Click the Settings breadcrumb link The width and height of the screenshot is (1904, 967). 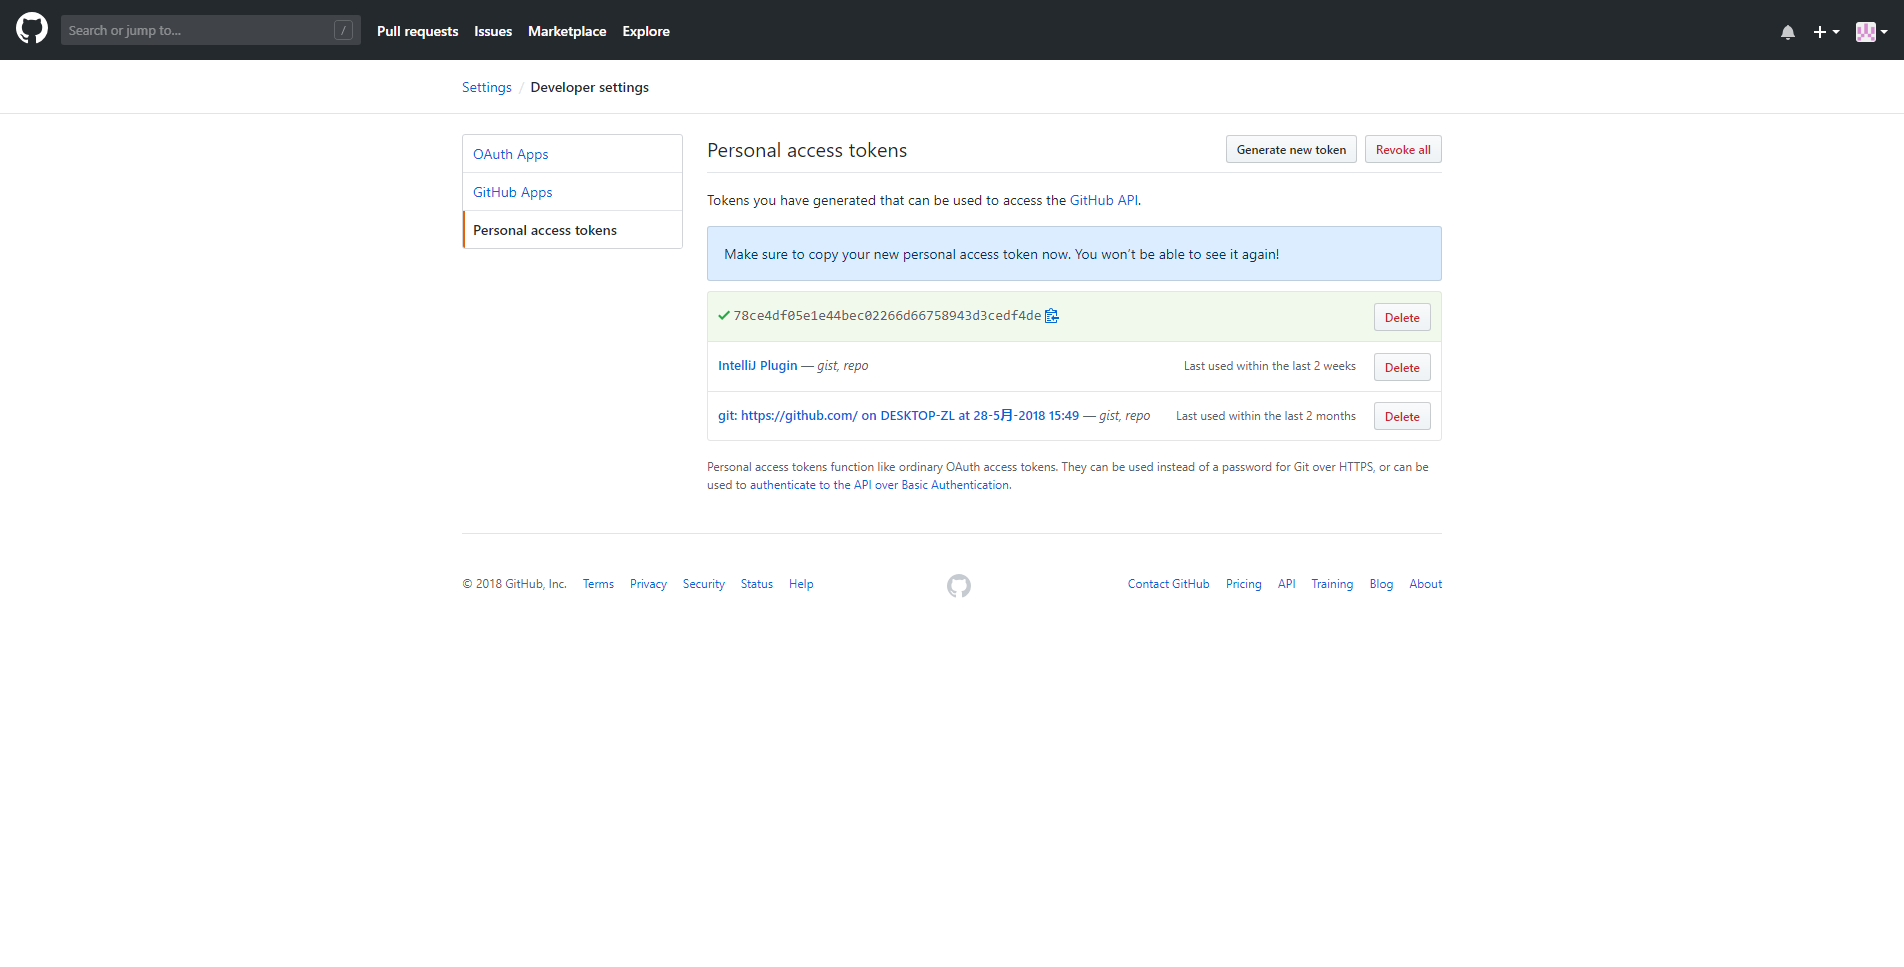487,87
